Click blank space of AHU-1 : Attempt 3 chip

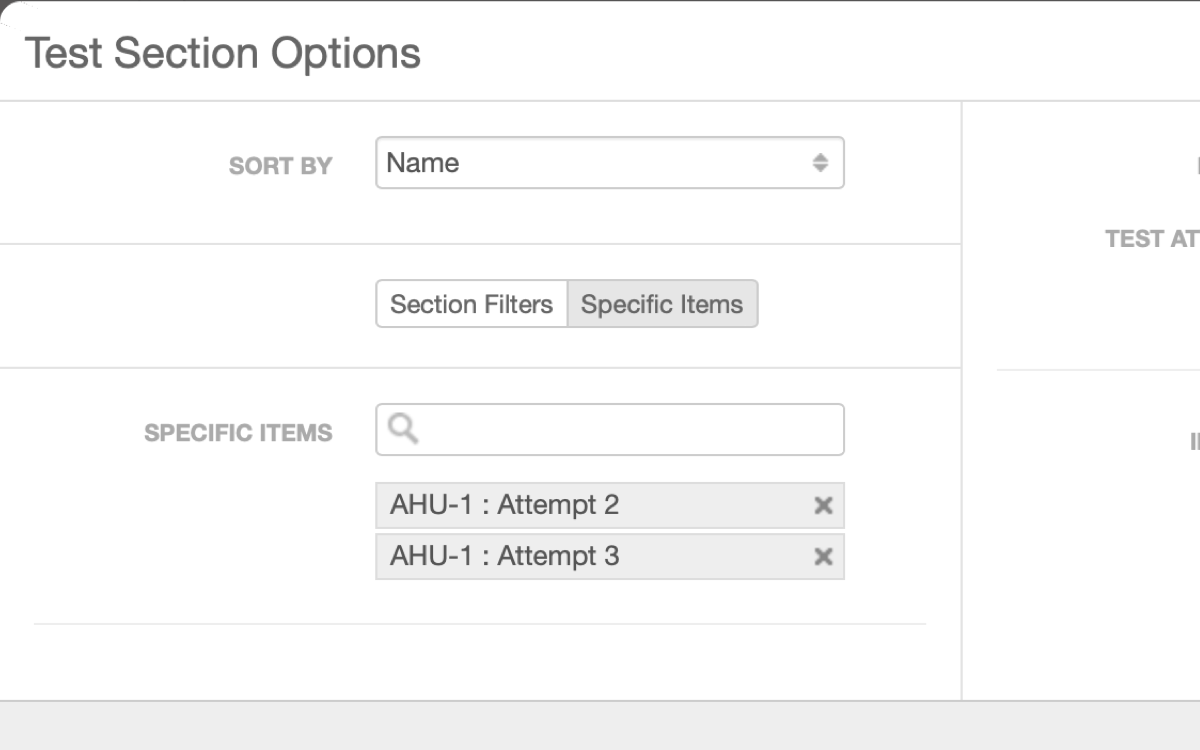715,557
